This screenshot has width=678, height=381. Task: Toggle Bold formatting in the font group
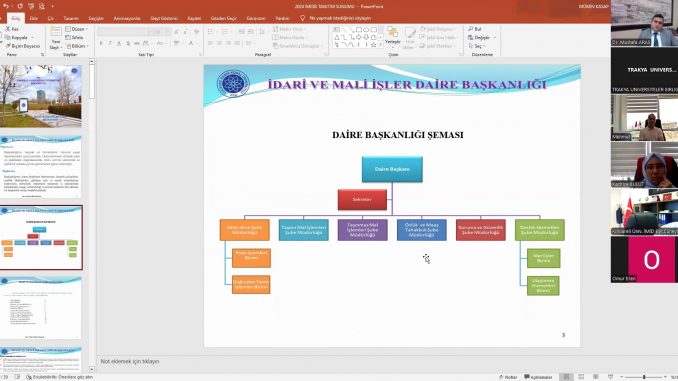(x=101, y=43)
